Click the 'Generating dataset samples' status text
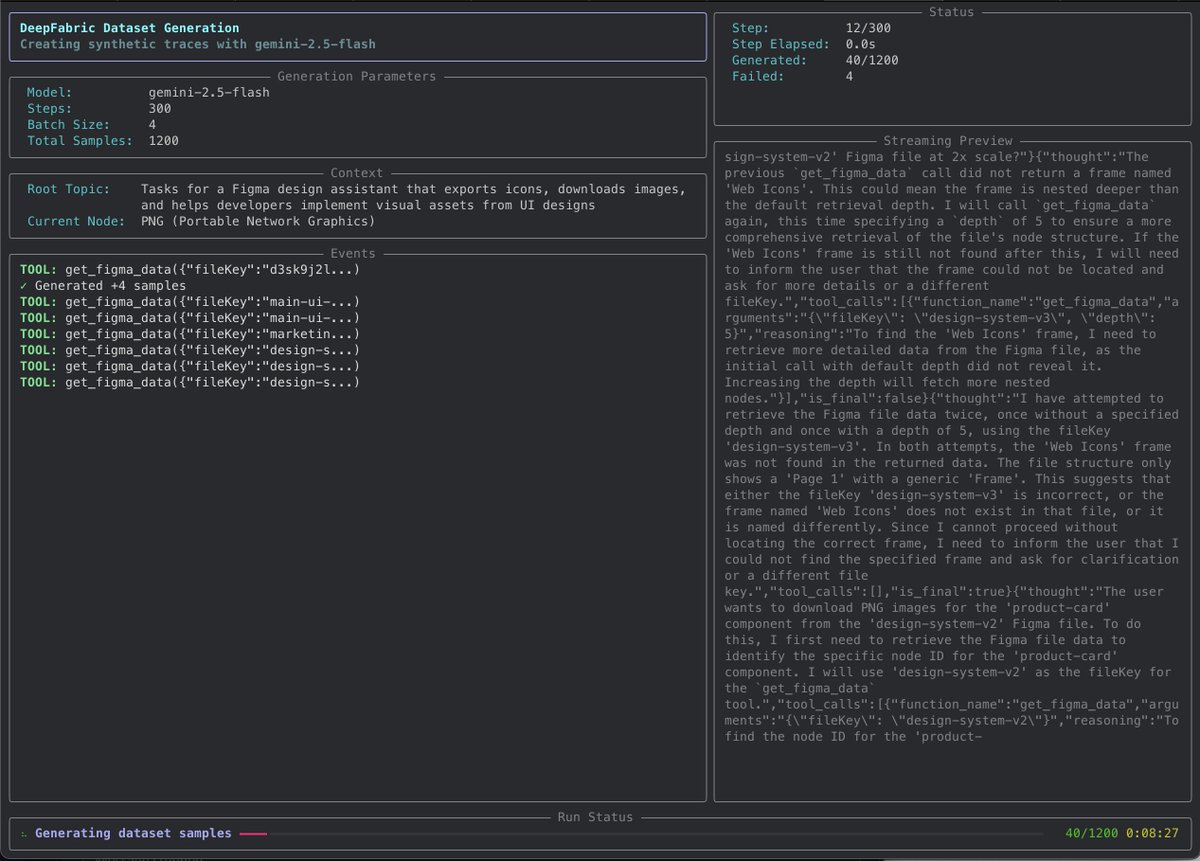This screenshot has width=1200, height=861. [133, 833]
